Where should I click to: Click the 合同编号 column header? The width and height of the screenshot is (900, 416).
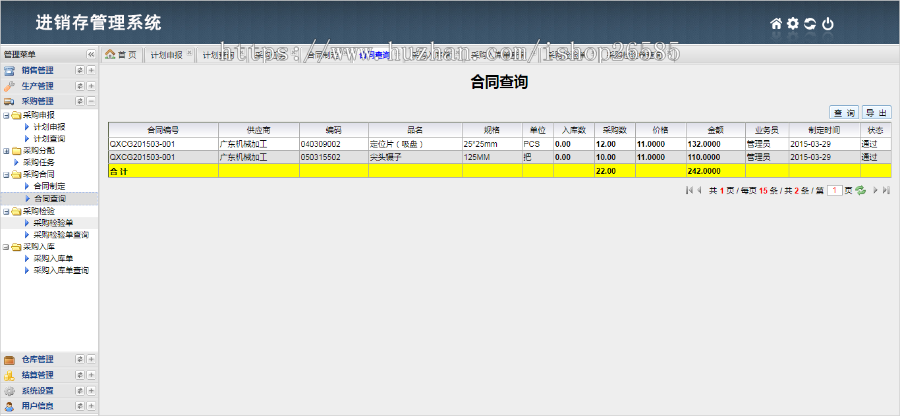coord(164,130)
